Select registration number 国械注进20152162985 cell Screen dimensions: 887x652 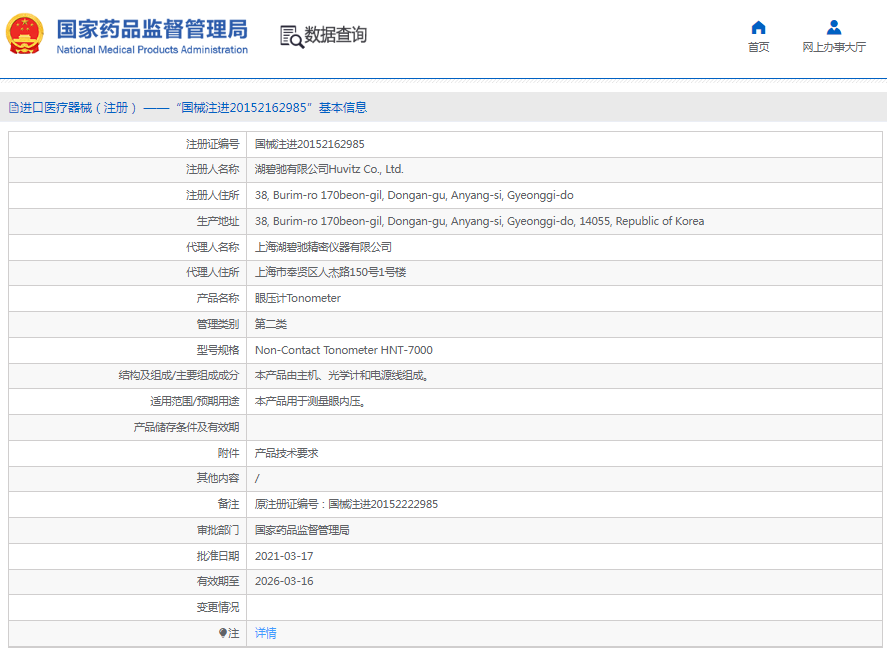coord(309,144)
